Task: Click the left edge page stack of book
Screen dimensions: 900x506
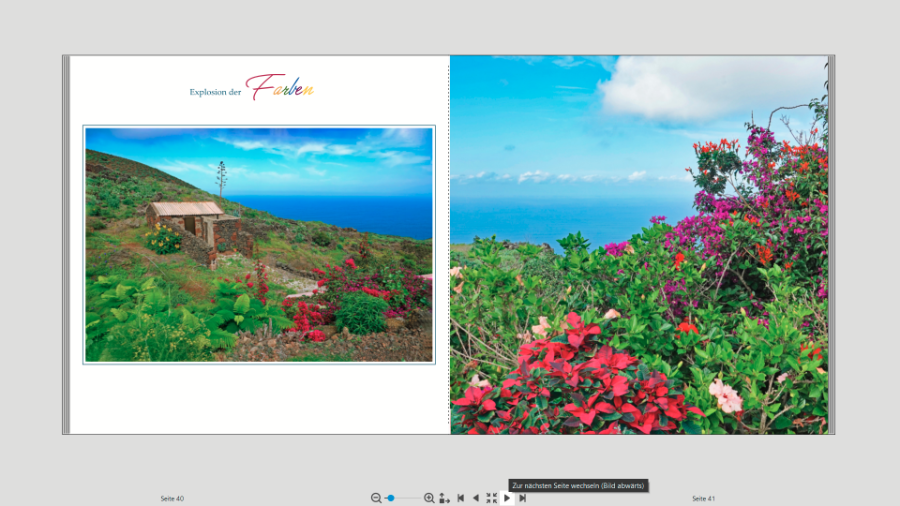Action: [x=66, y=245]
